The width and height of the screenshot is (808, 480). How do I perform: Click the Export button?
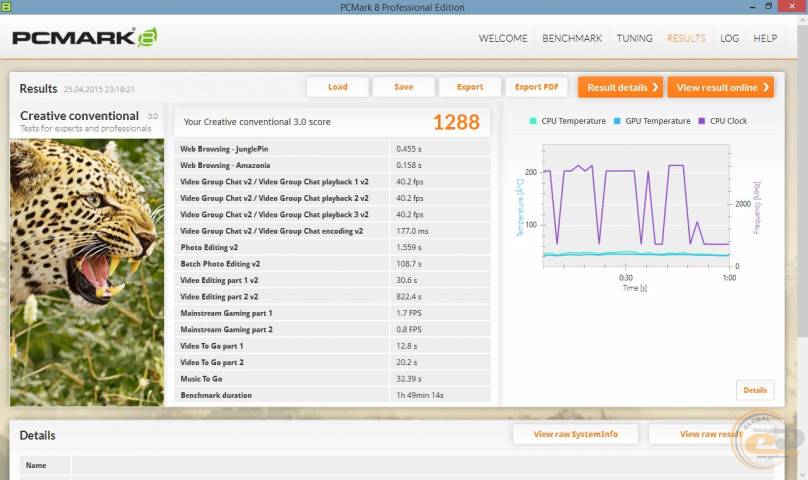click(470, 87)
